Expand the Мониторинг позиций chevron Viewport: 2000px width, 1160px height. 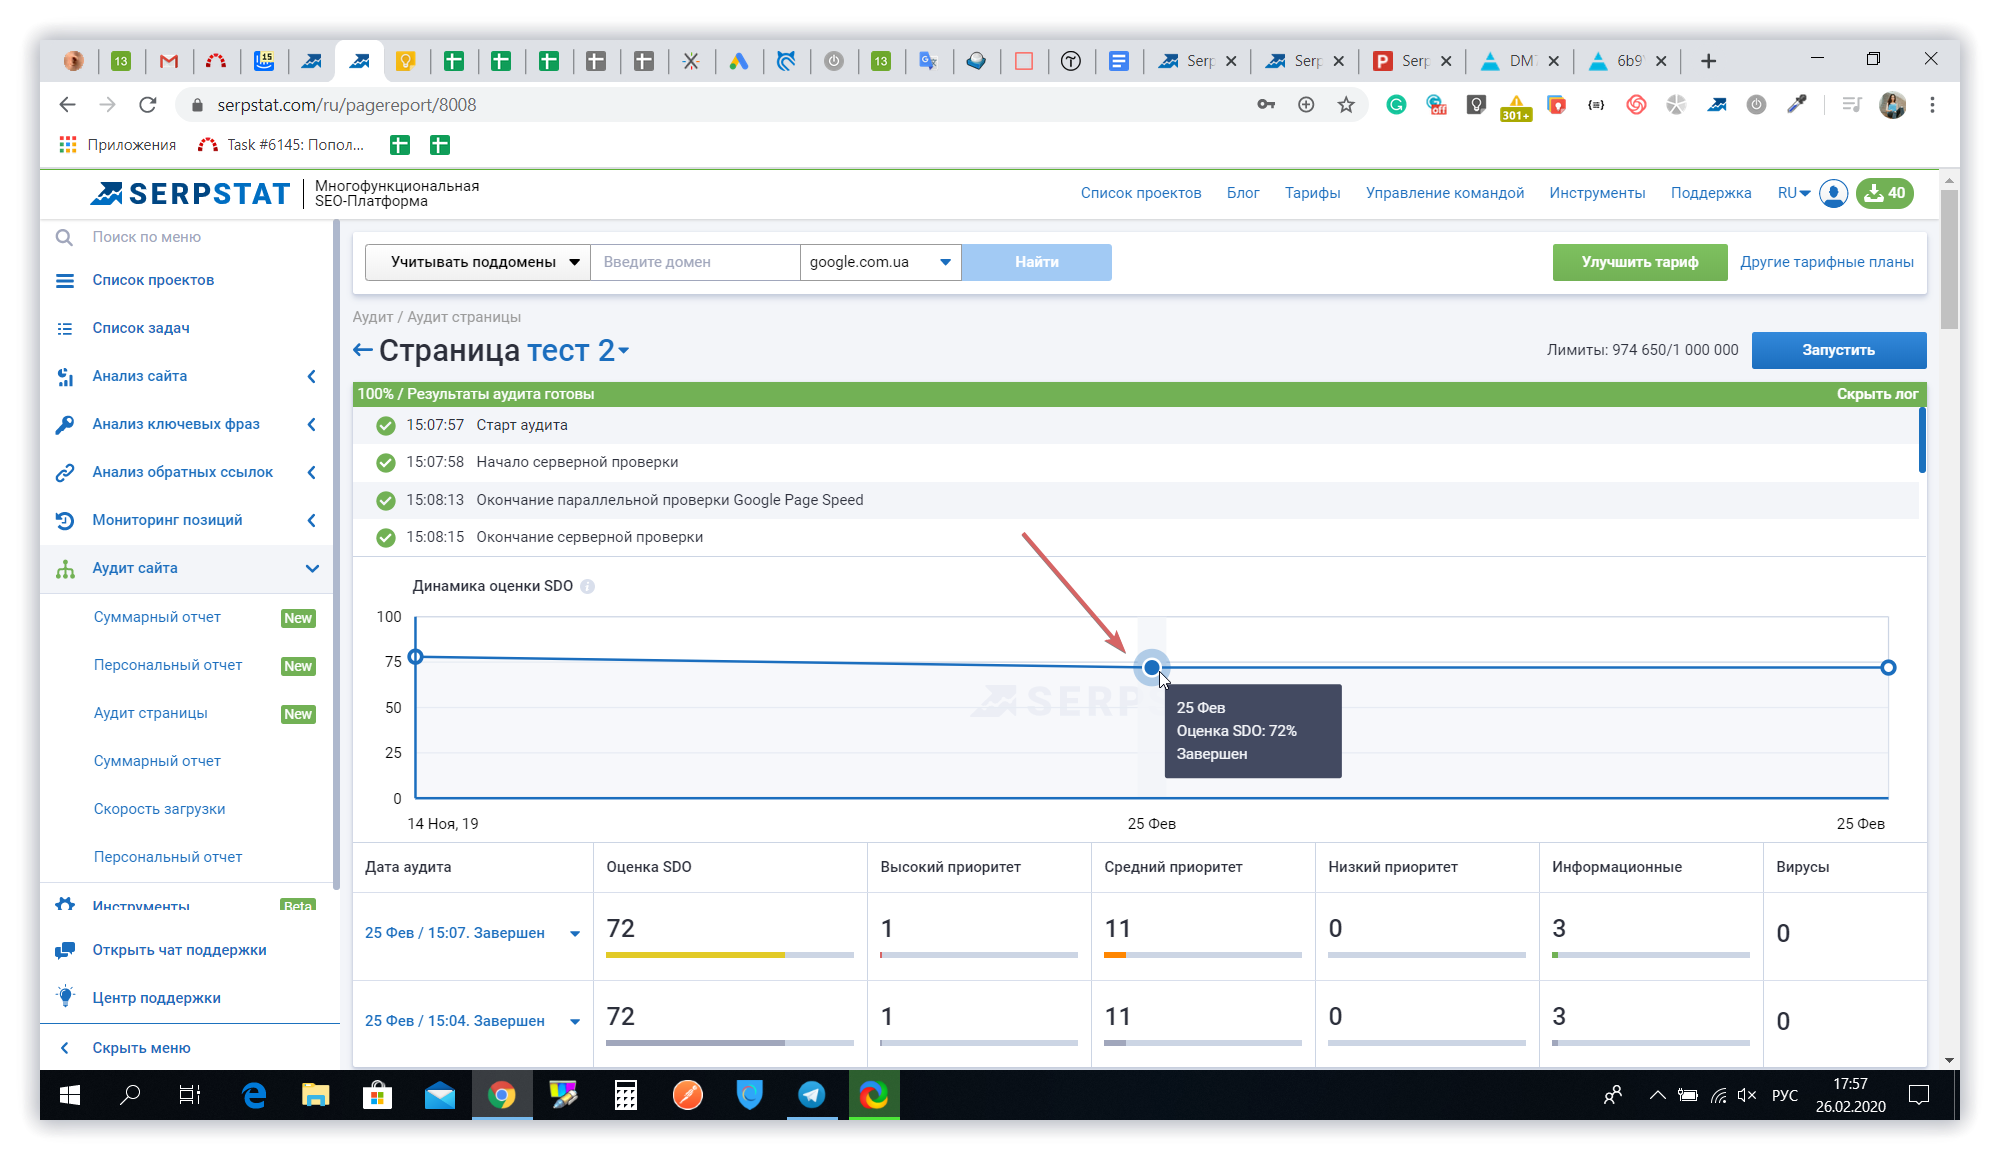point(312,520)
